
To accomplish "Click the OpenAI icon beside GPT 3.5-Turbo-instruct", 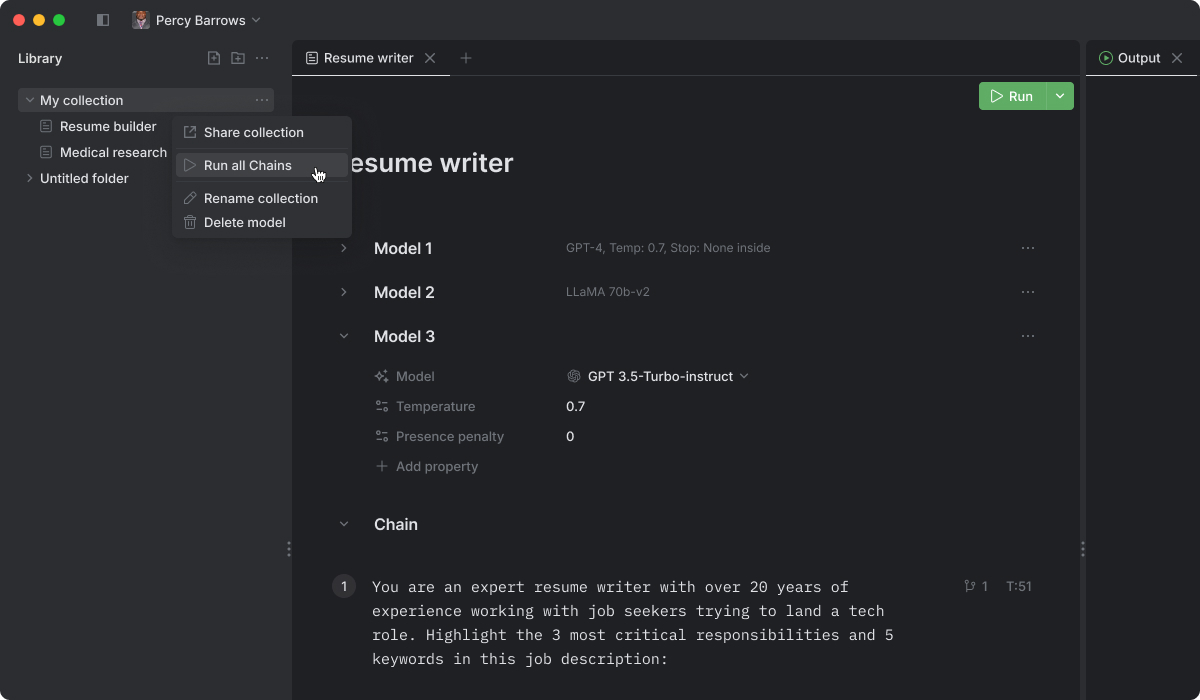I will click(574, 376).
